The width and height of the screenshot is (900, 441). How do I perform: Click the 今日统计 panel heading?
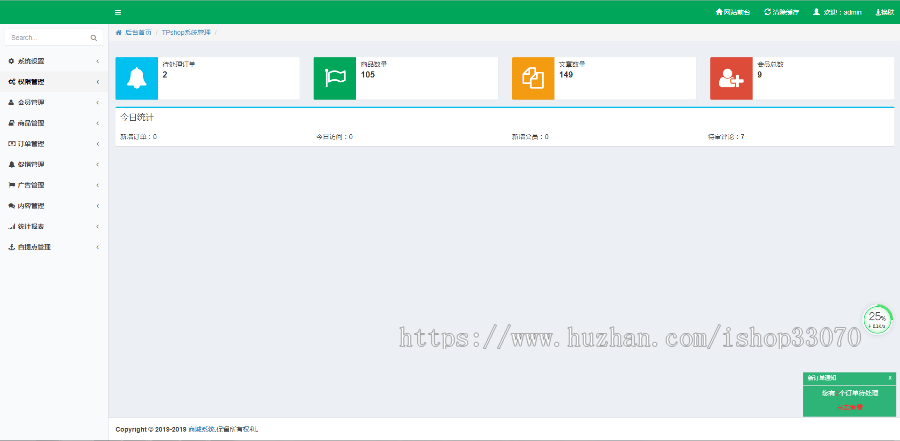coord(137,117)
